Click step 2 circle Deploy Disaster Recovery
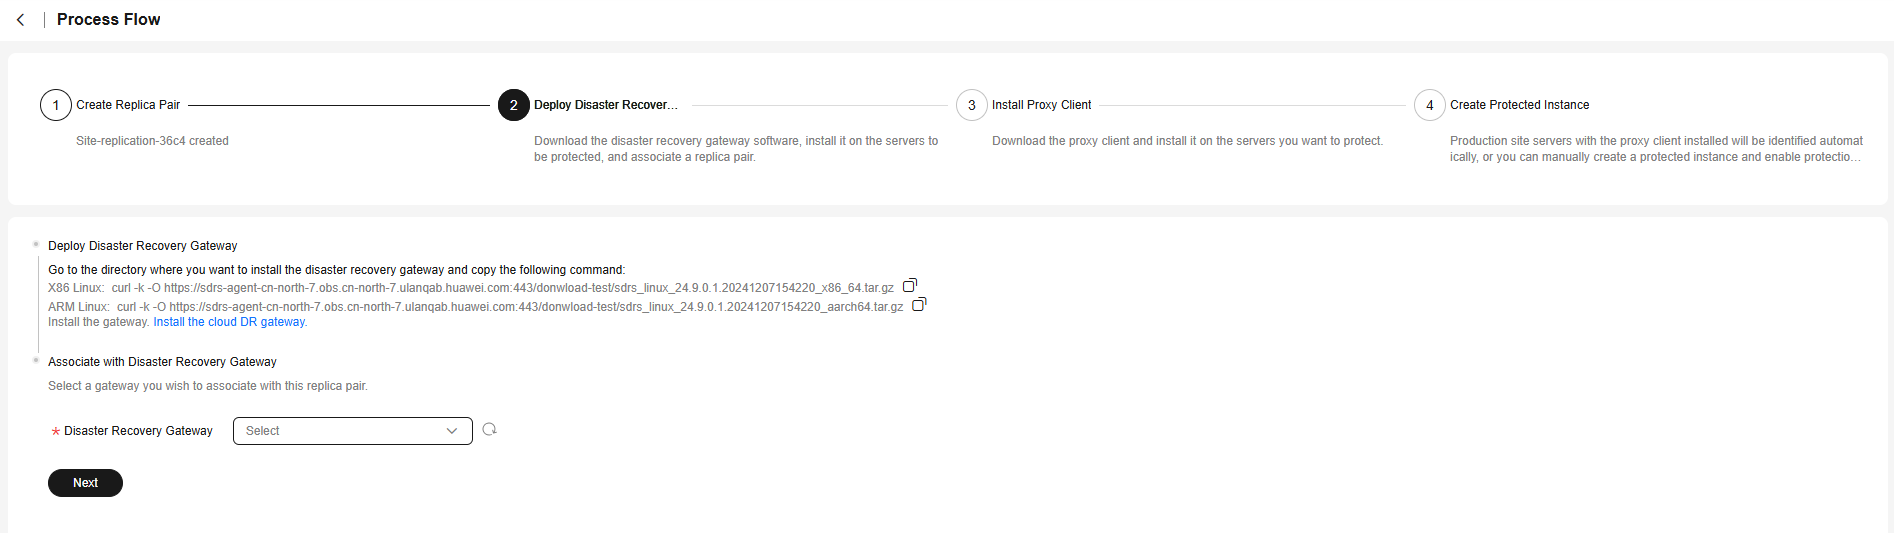The image size is (1894, 533). pyautogui.click(x=514, y=105)
